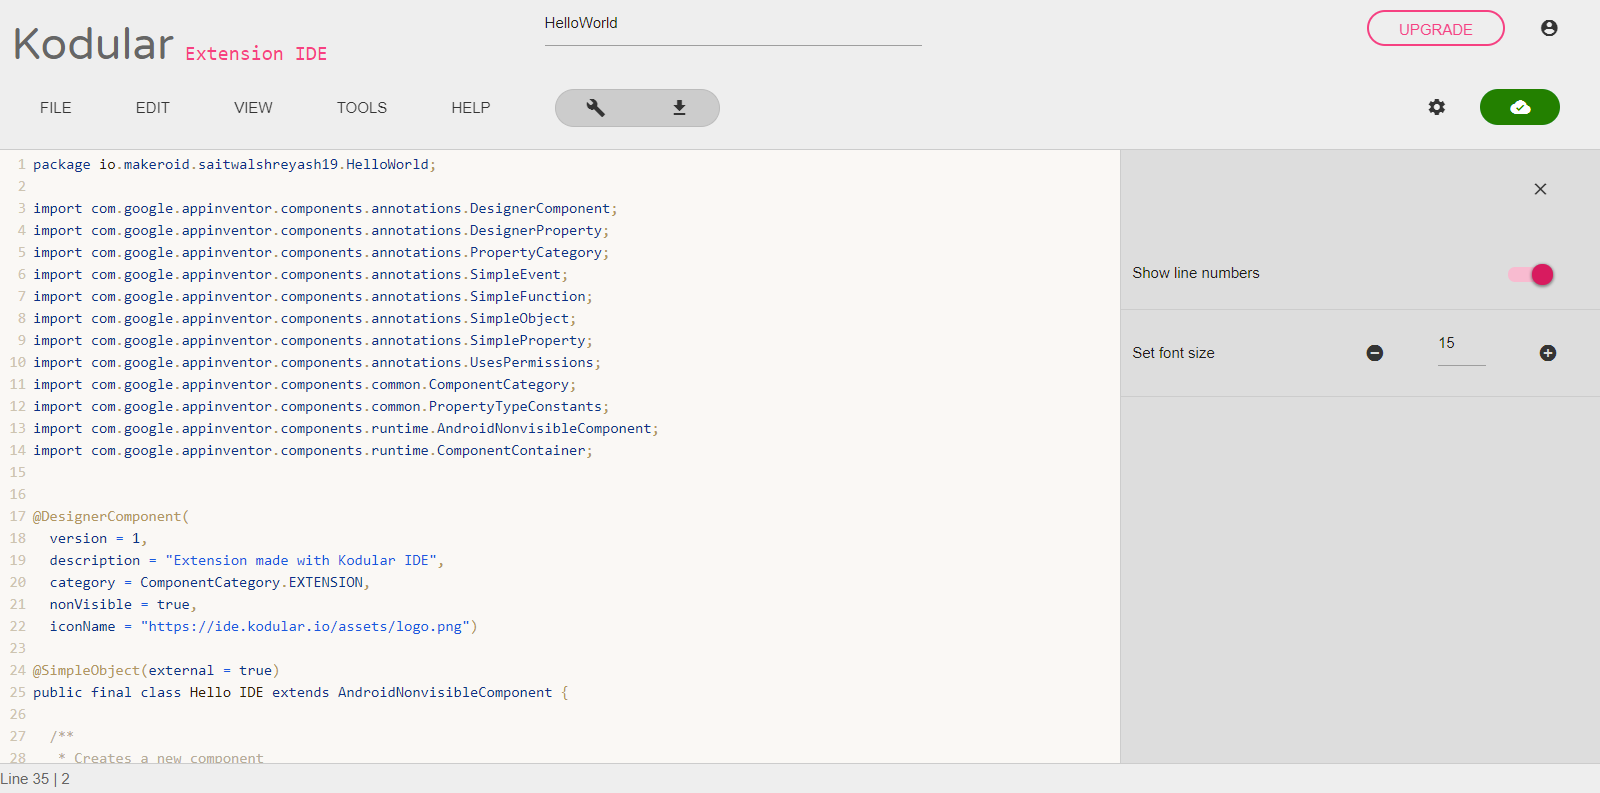Viewport: 1600px width, 793px height.
Task: Open the FILE menu
Action: 56,108
